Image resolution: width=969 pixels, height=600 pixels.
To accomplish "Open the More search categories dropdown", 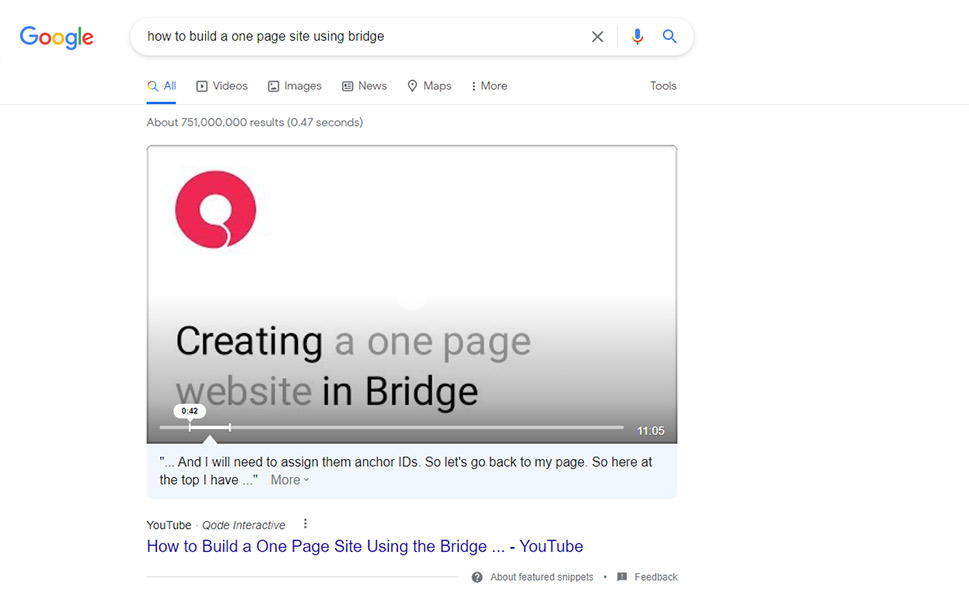I will click(x=489, y=86).
